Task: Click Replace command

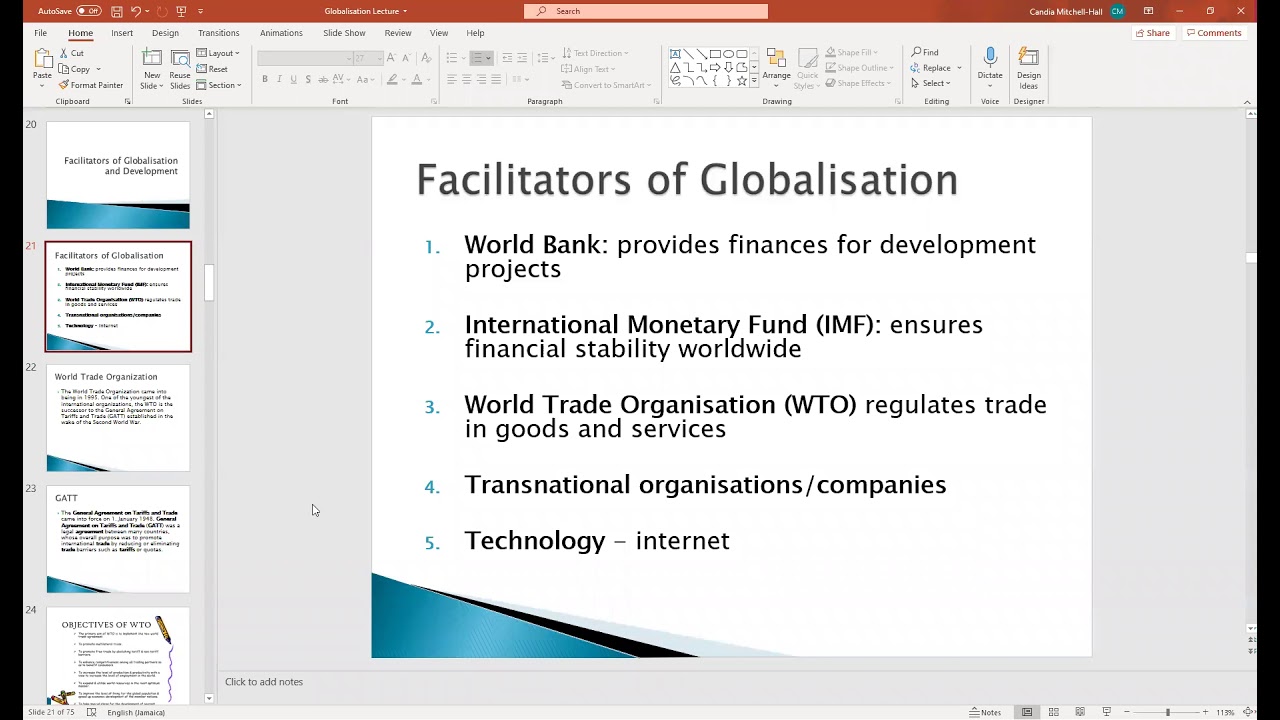Action: [x=935, y=68]
